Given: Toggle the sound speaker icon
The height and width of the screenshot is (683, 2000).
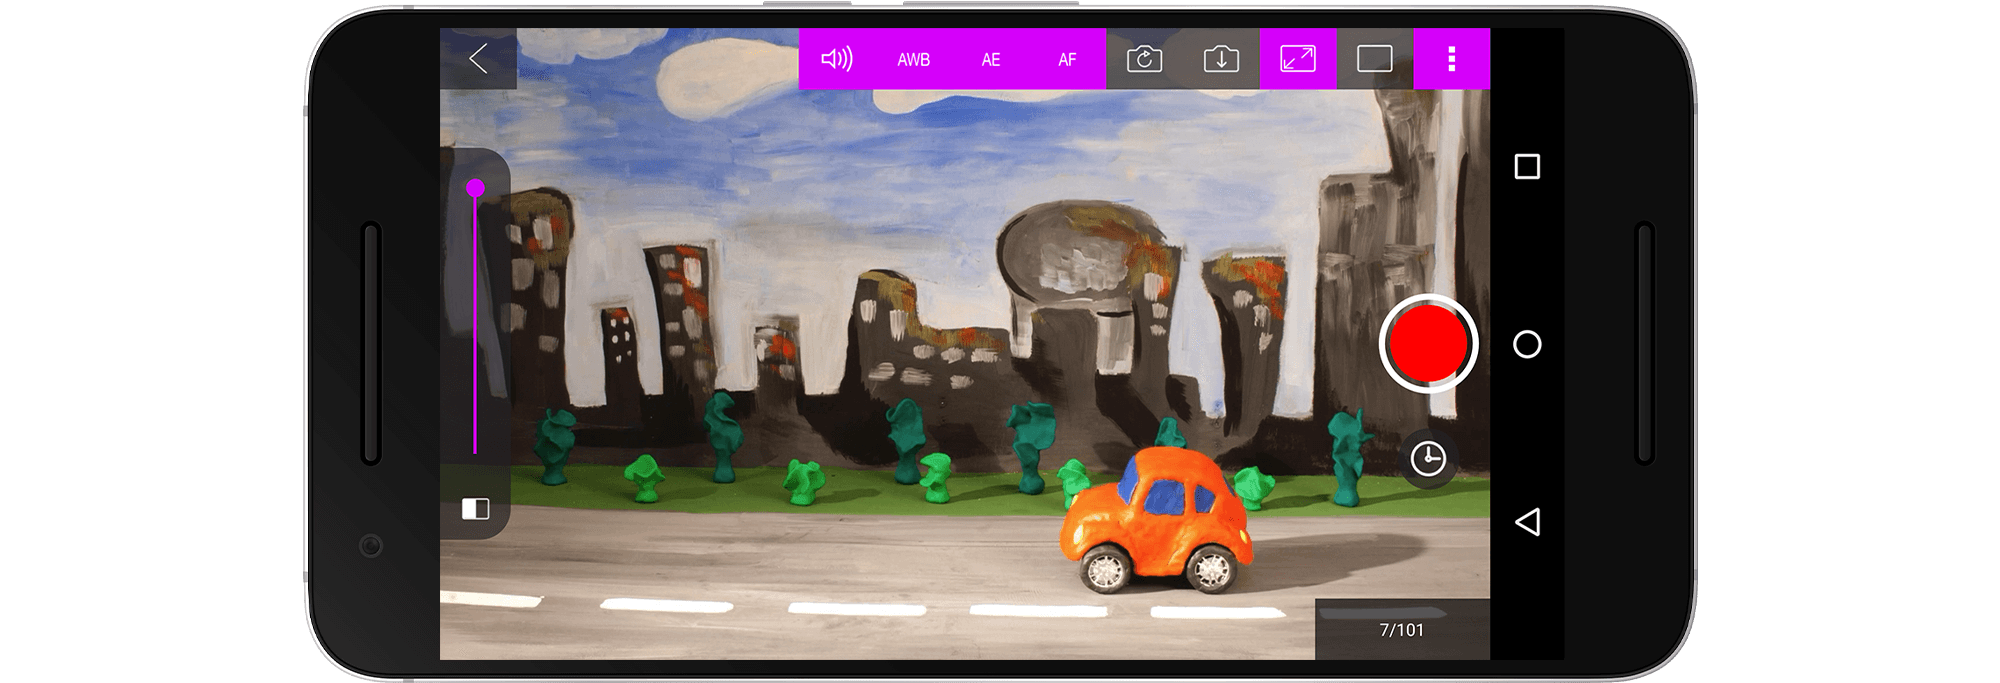Looking at the screenshot, I should (837, 59).
